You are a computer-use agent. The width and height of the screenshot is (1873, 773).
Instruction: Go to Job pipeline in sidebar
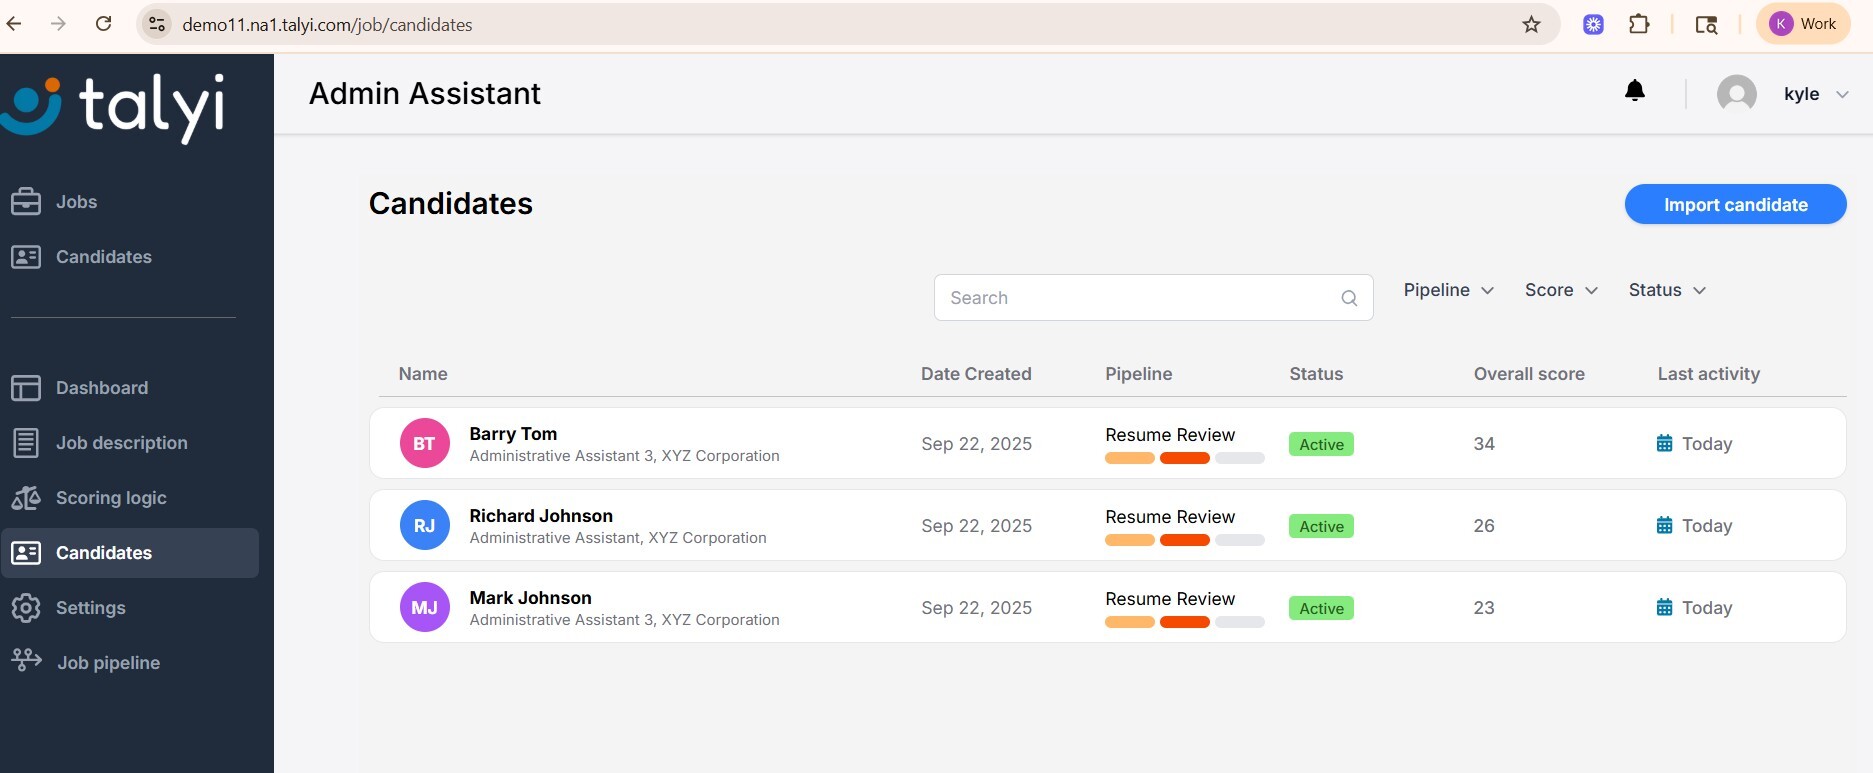(108, 662)
